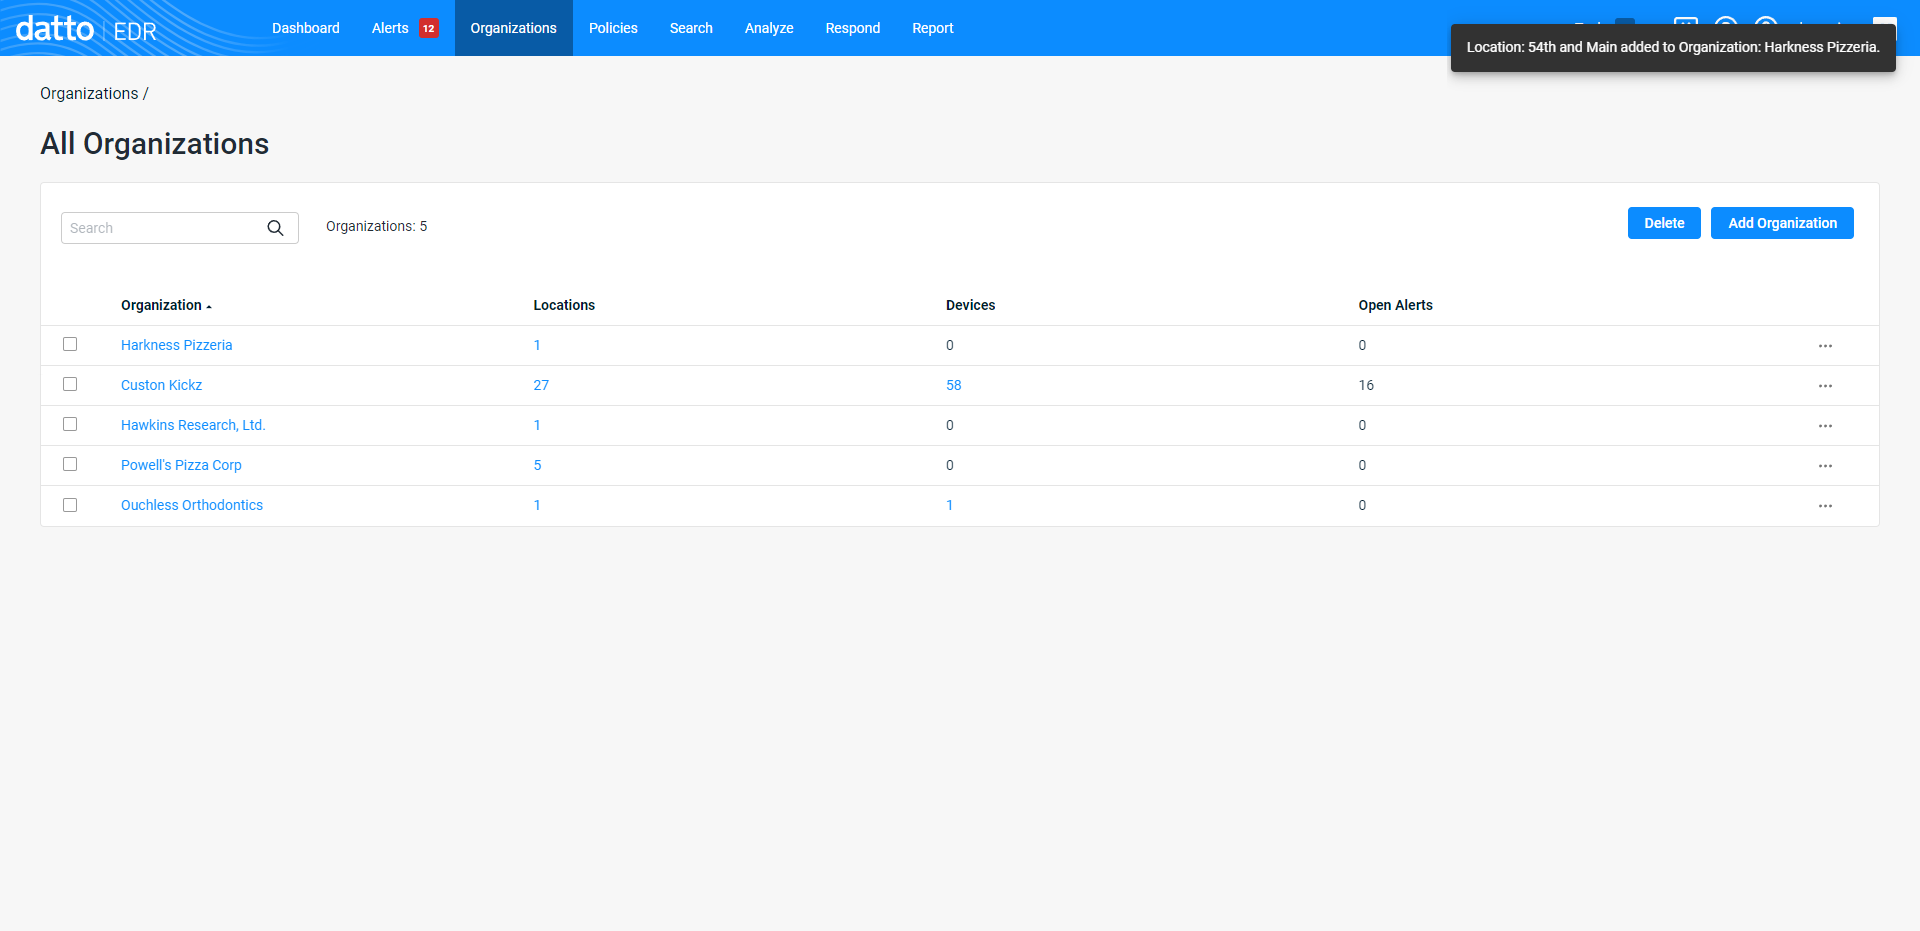Open the Harkness Pizzeria organization link
The height and width of the screenshot is (931, 1920).
[177, 345]
